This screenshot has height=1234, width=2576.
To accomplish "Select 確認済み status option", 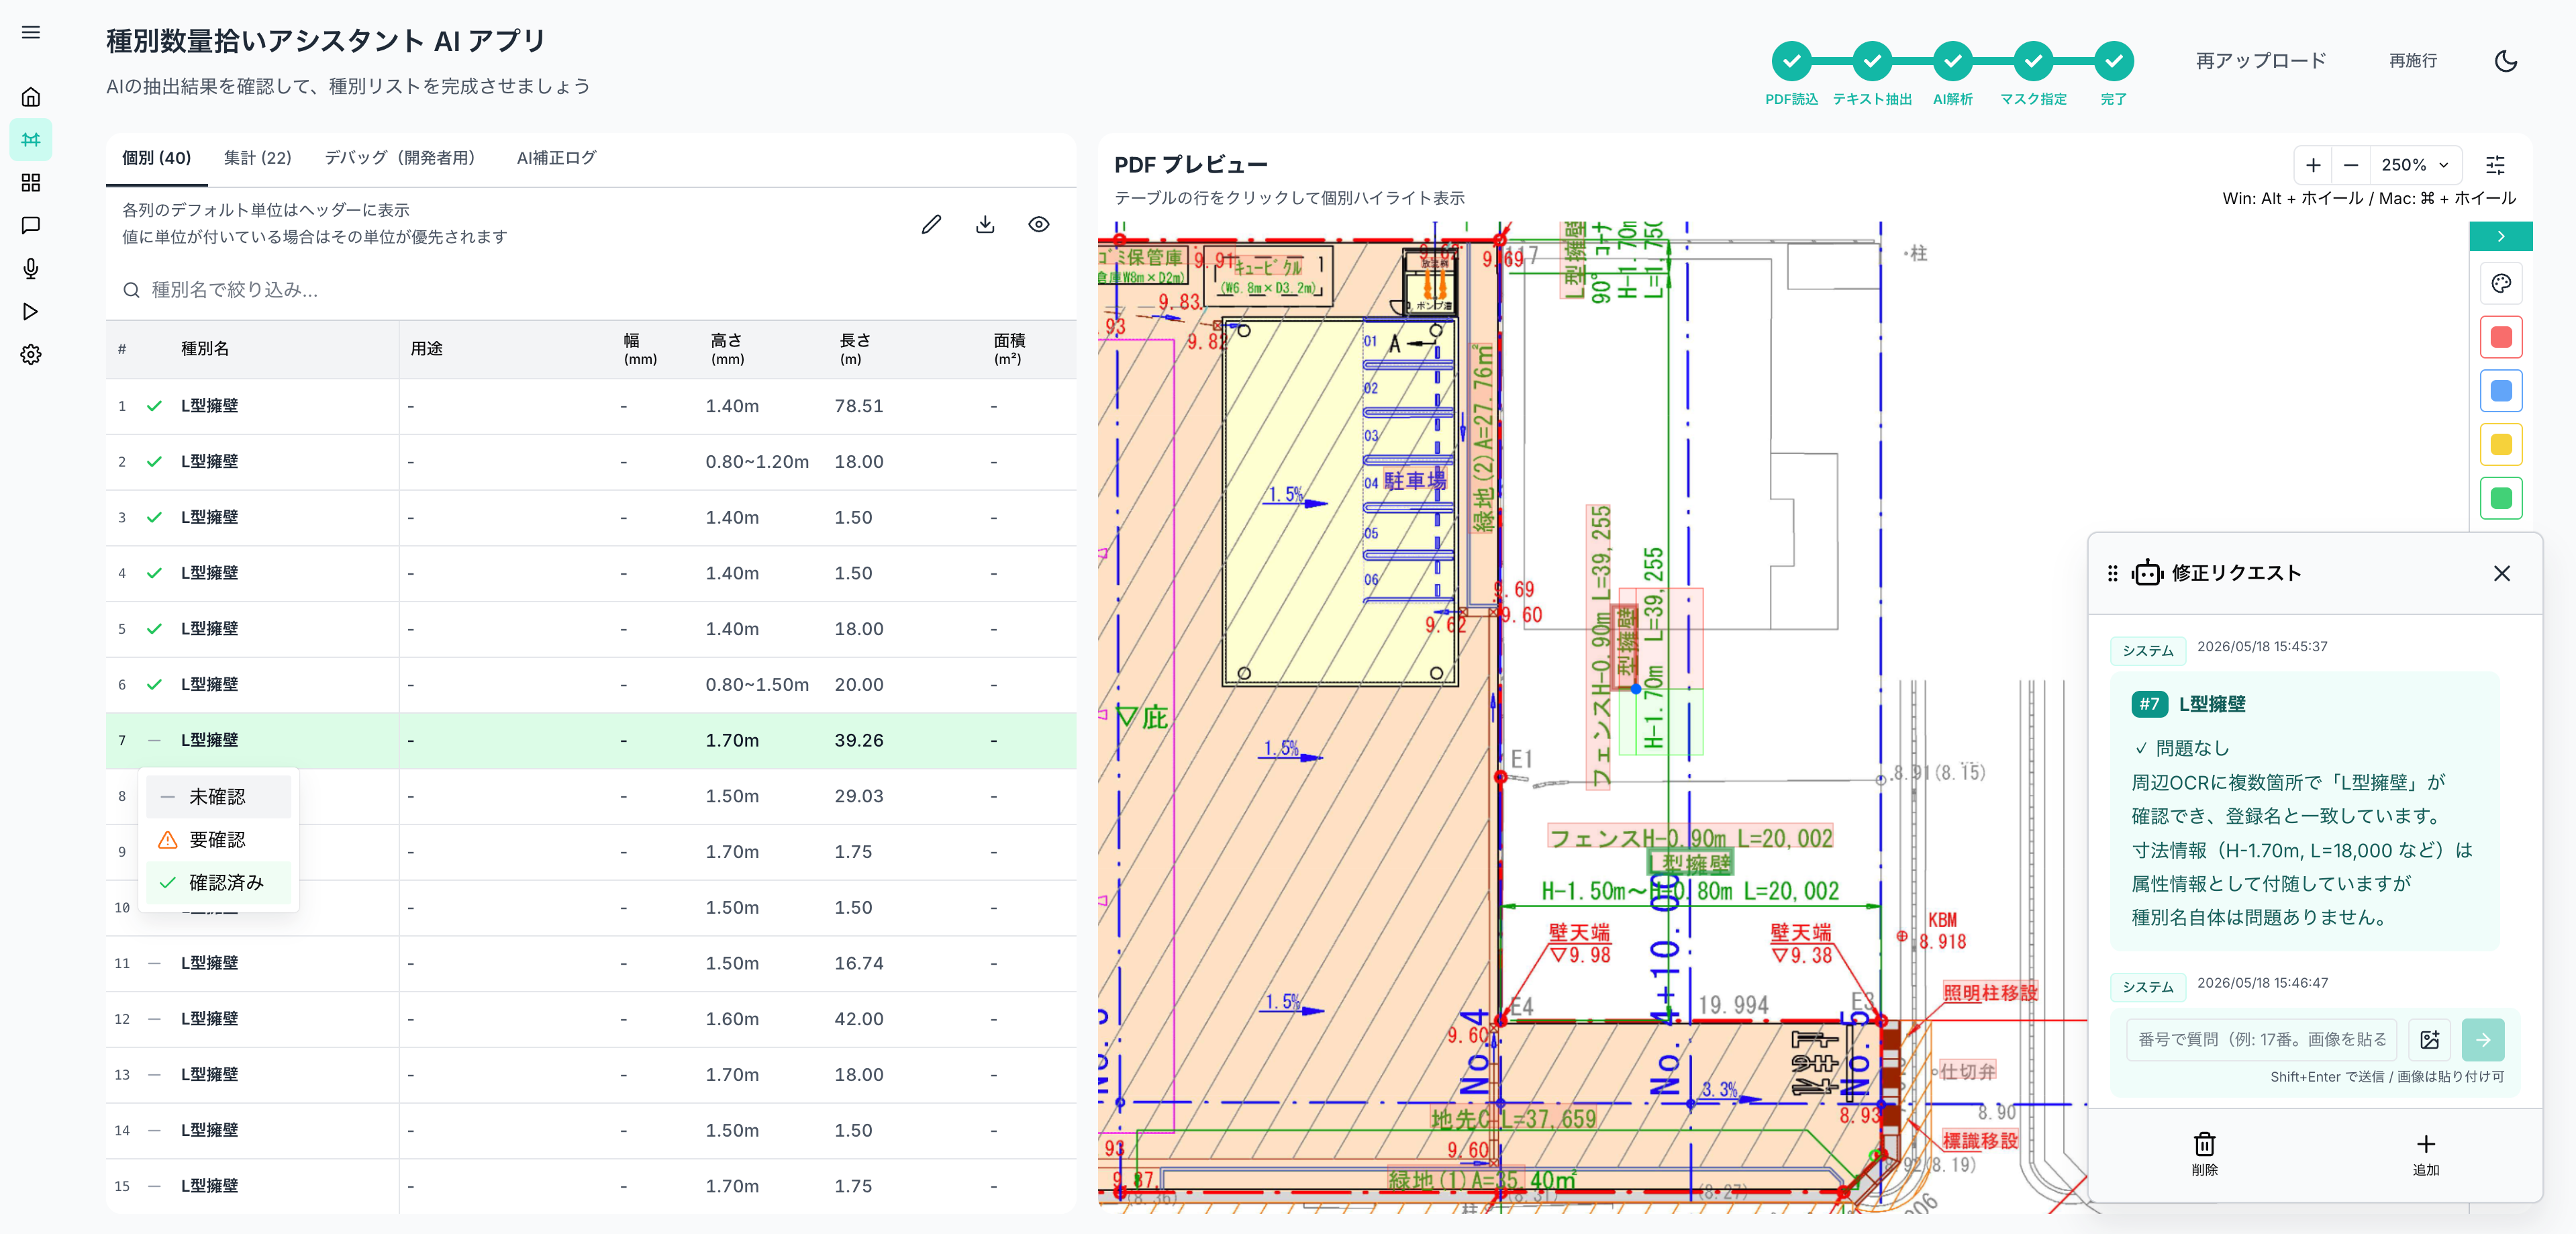I will point(219,882).
